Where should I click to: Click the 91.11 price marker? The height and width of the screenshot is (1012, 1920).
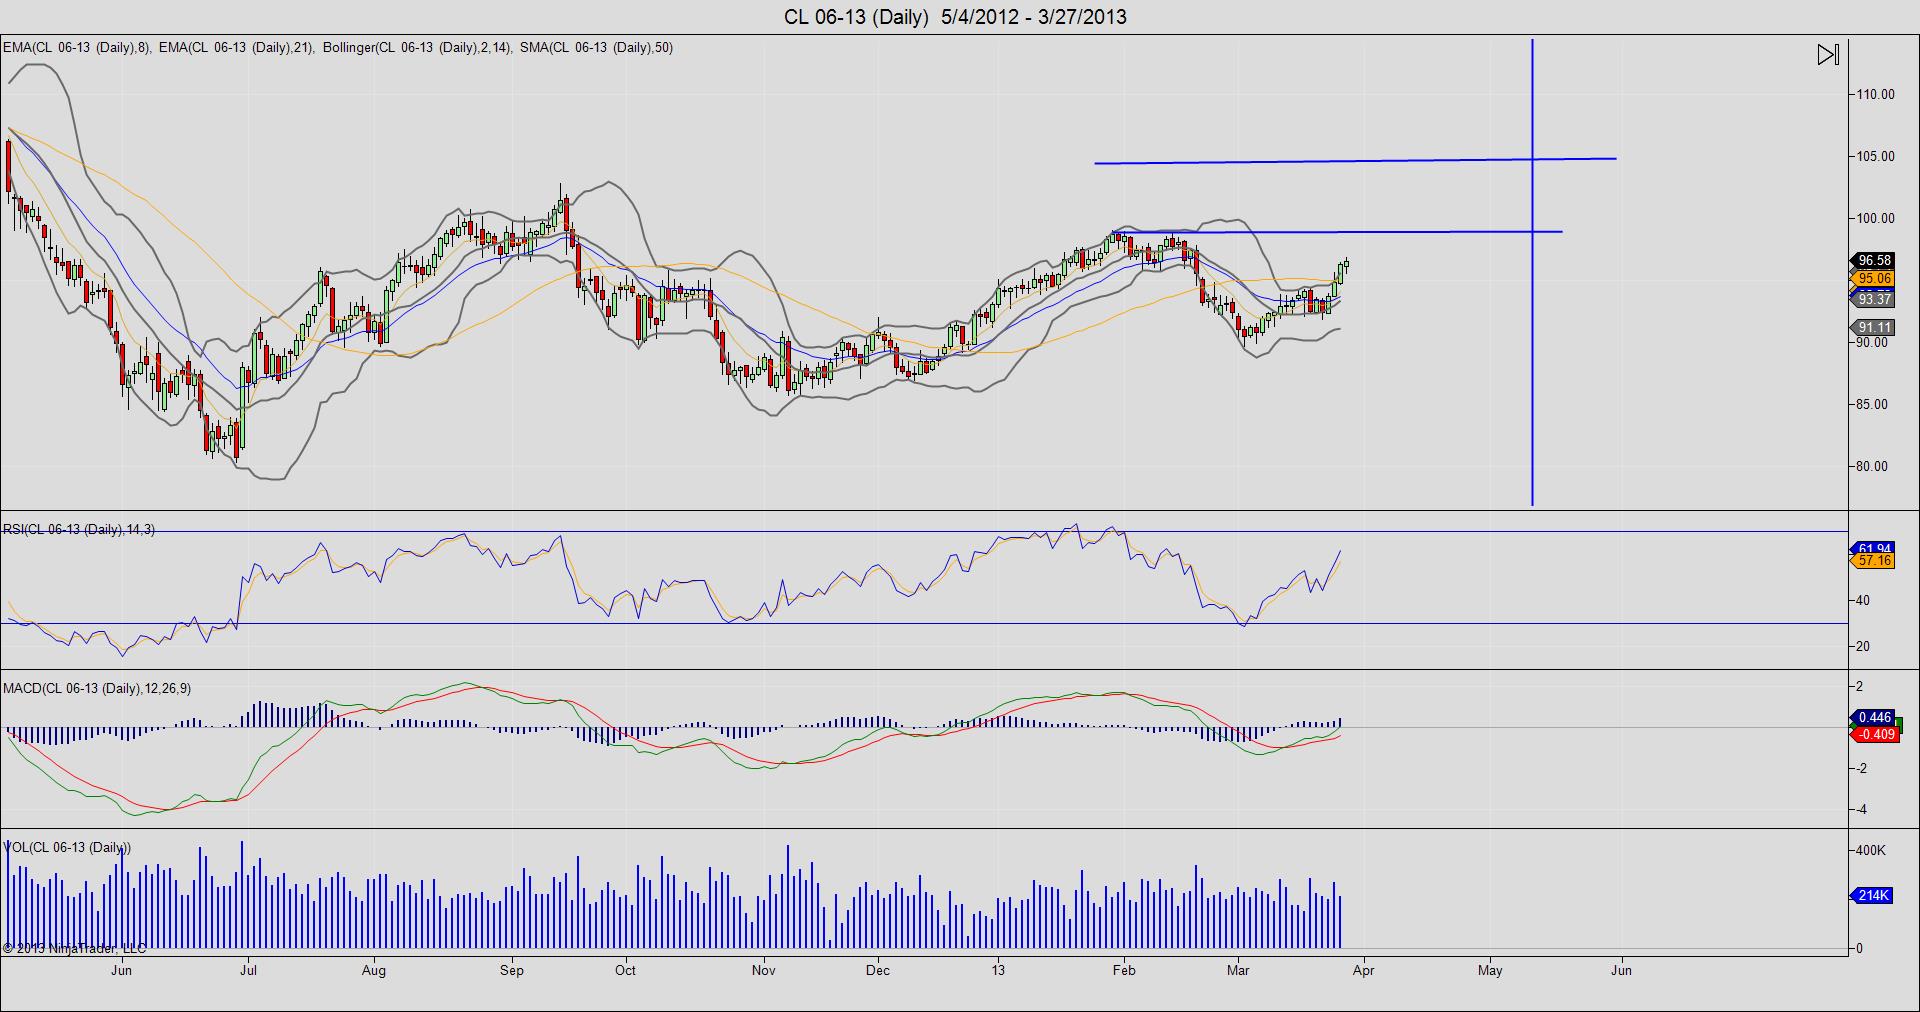1873,327
